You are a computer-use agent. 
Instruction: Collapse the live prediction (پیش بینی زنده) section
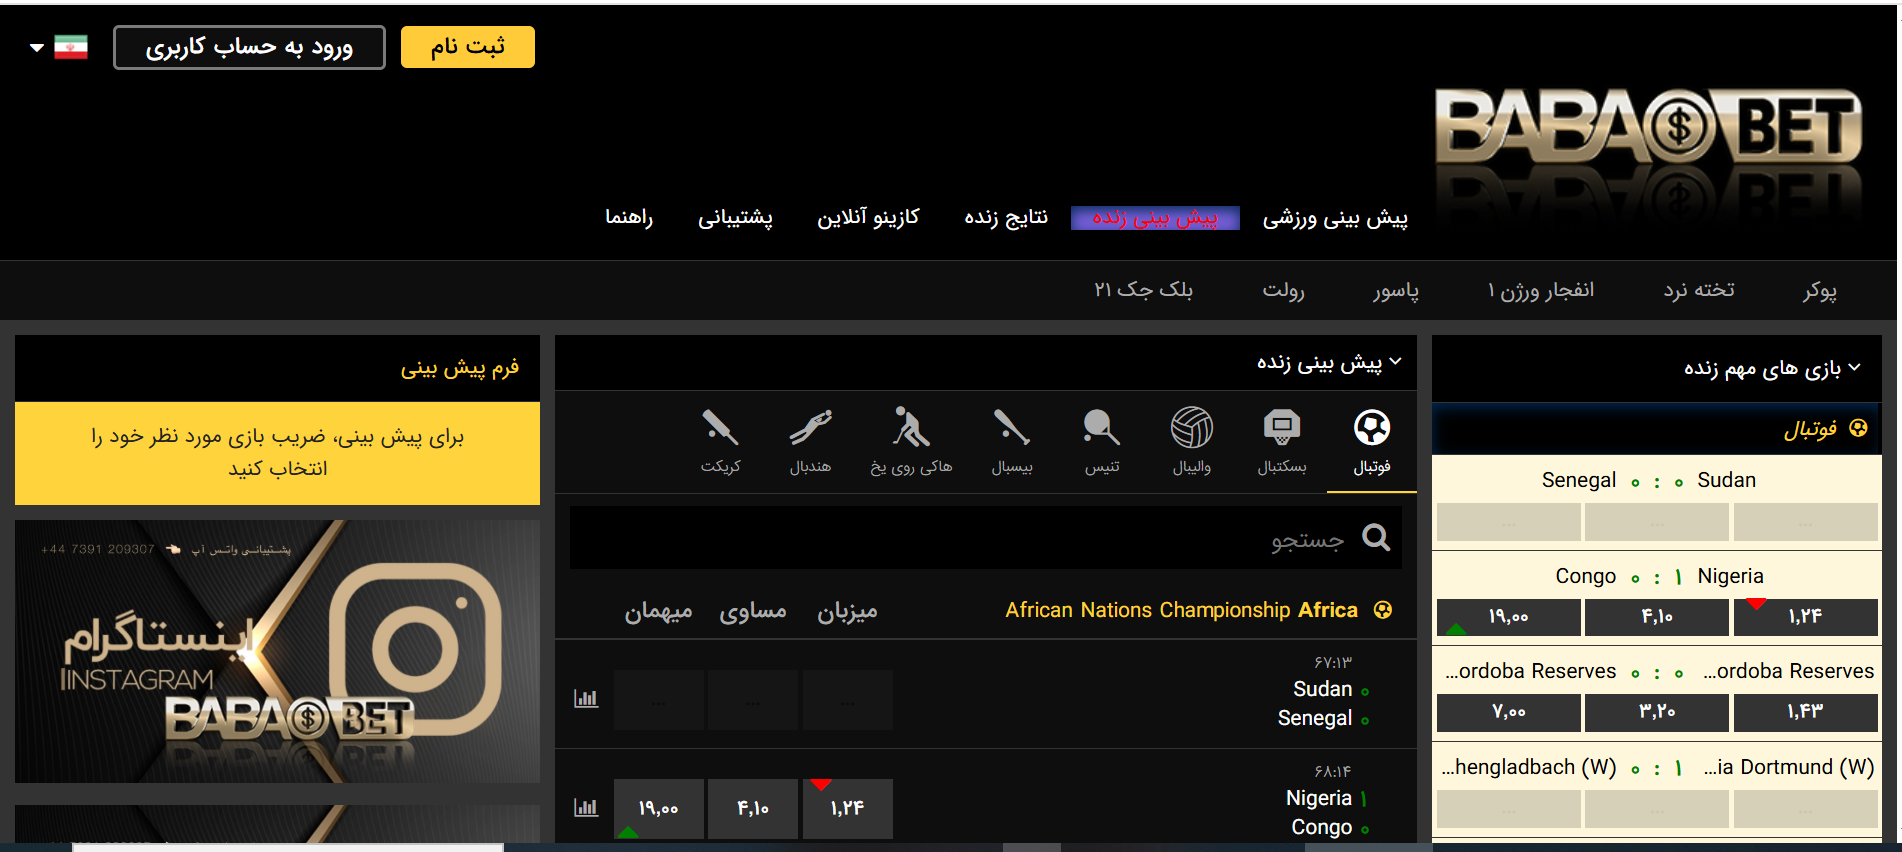click(x=1396, y=362)
